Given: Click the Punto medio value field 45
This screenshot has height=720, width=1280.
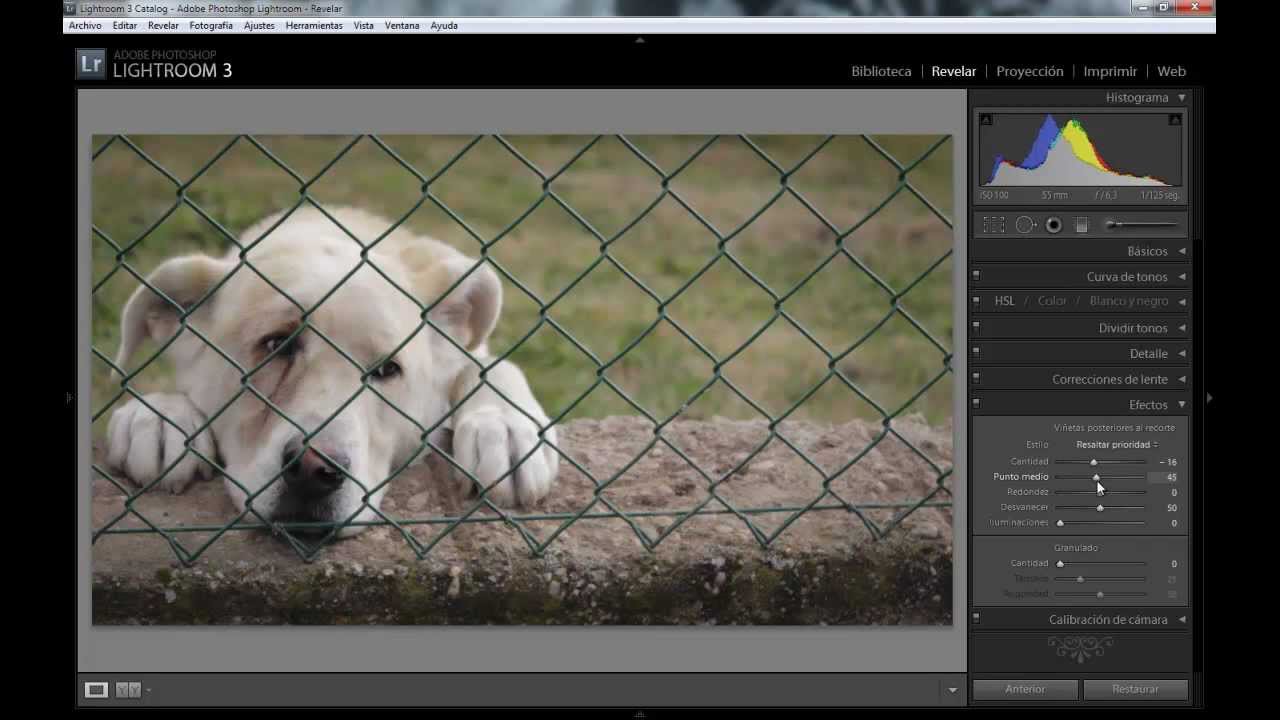Looking at the screenshot, I should pos(1164,478).
